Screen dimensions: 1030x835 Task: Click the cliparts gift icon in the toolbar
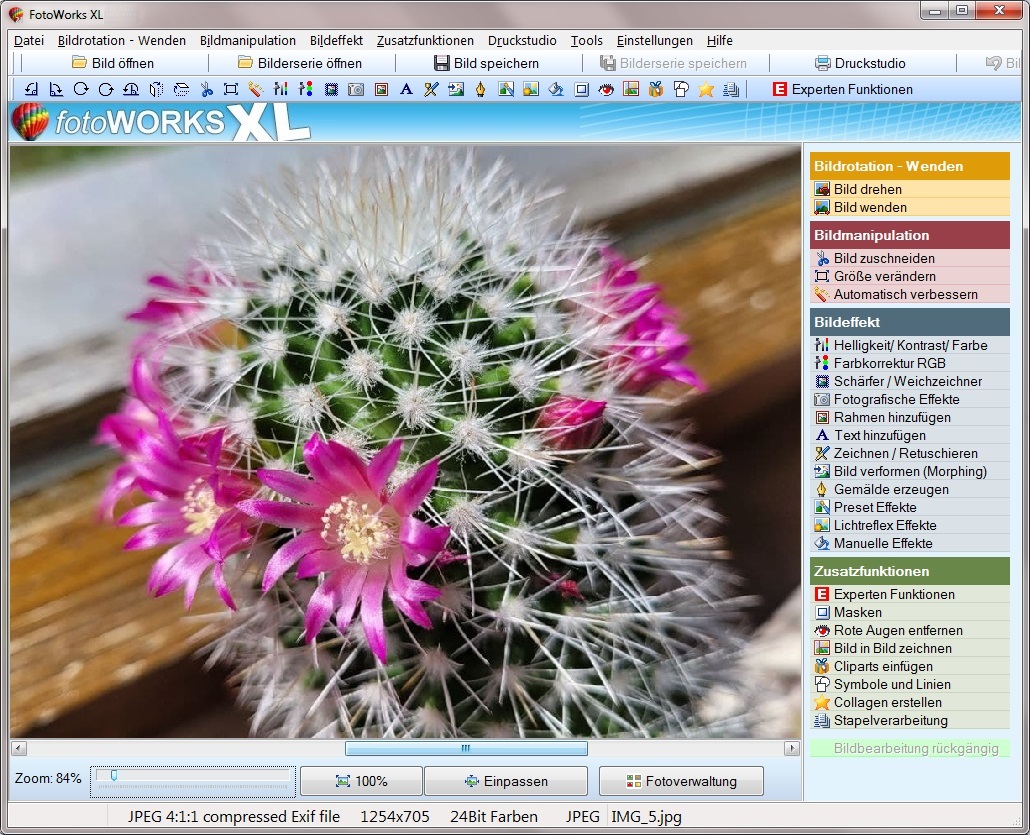(x=656, y=89)
